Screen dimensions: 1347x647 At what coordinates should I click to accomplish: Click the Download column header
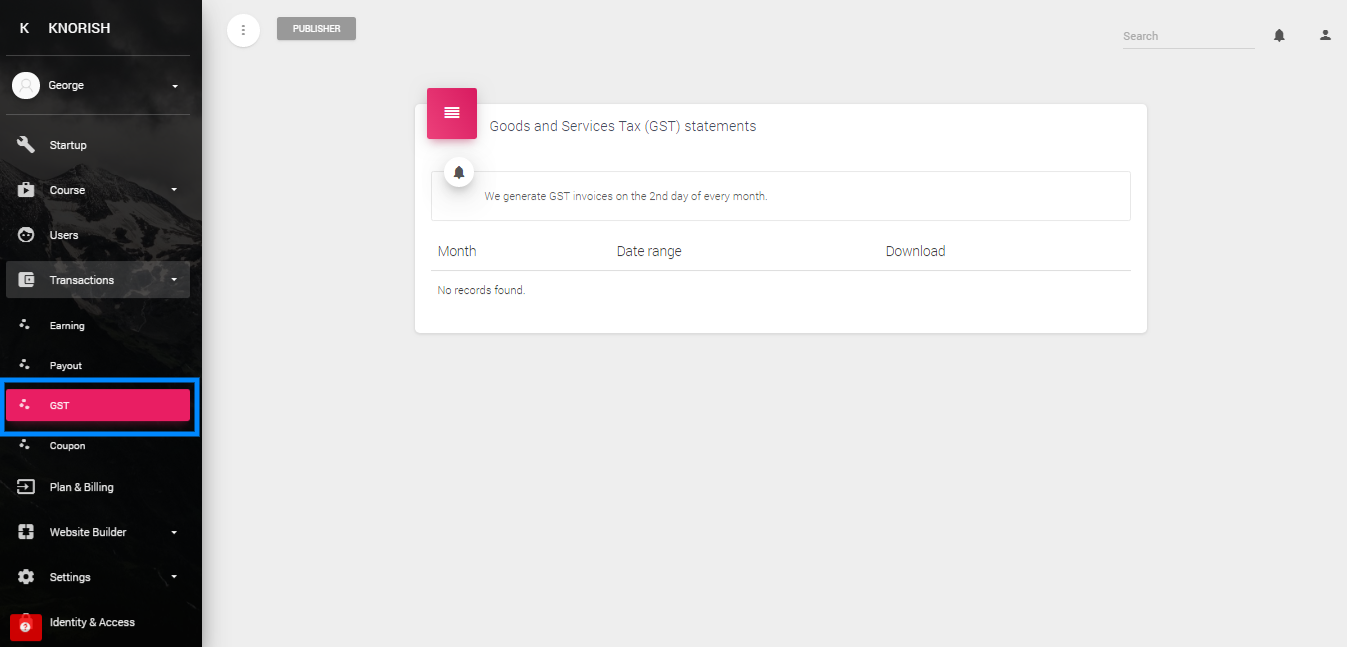pos(915,251)
